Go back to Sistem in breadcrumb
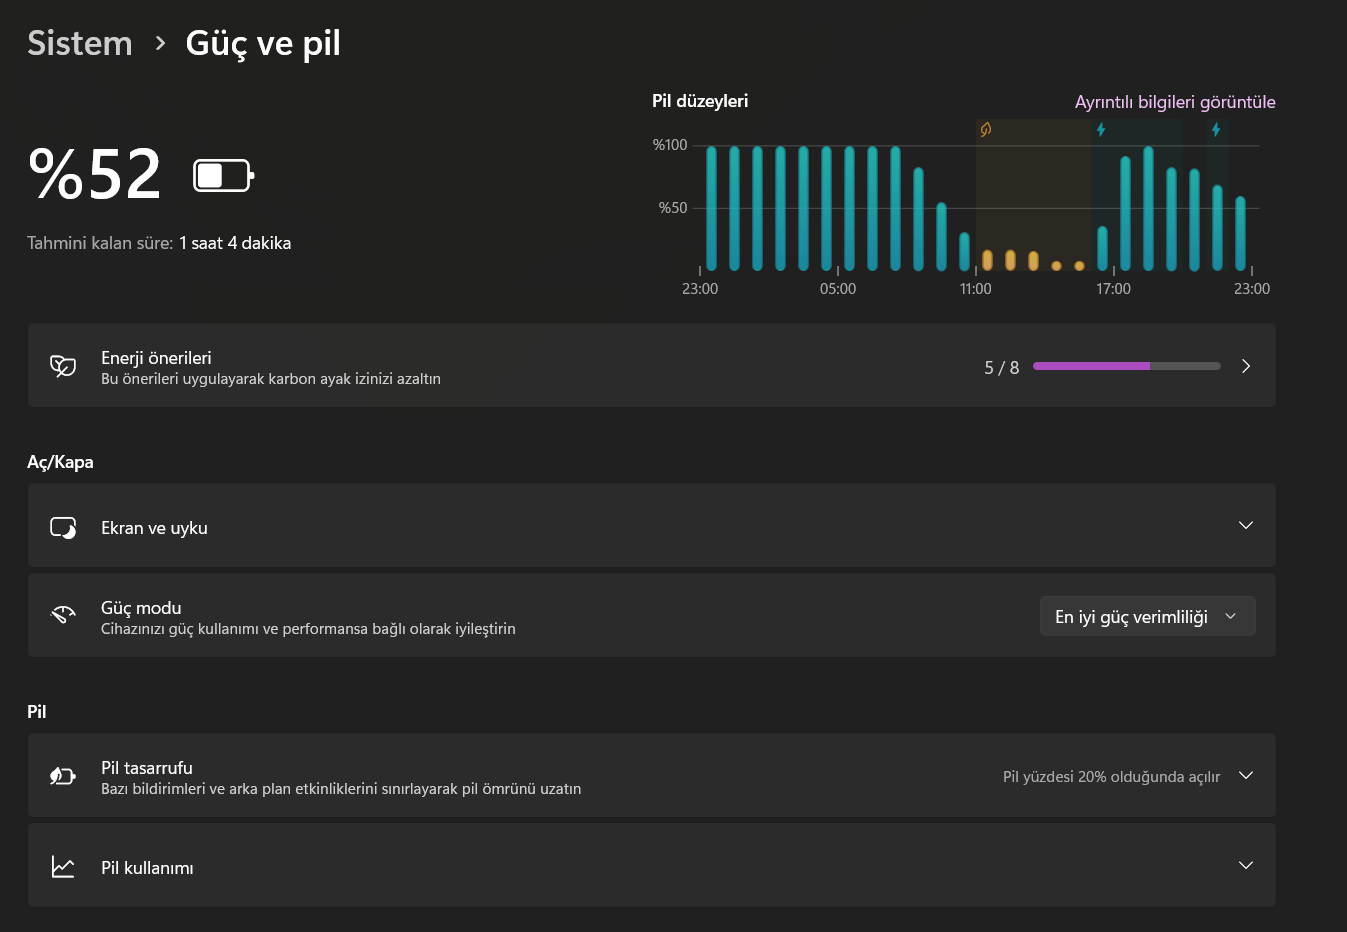 tap(80, 43)
